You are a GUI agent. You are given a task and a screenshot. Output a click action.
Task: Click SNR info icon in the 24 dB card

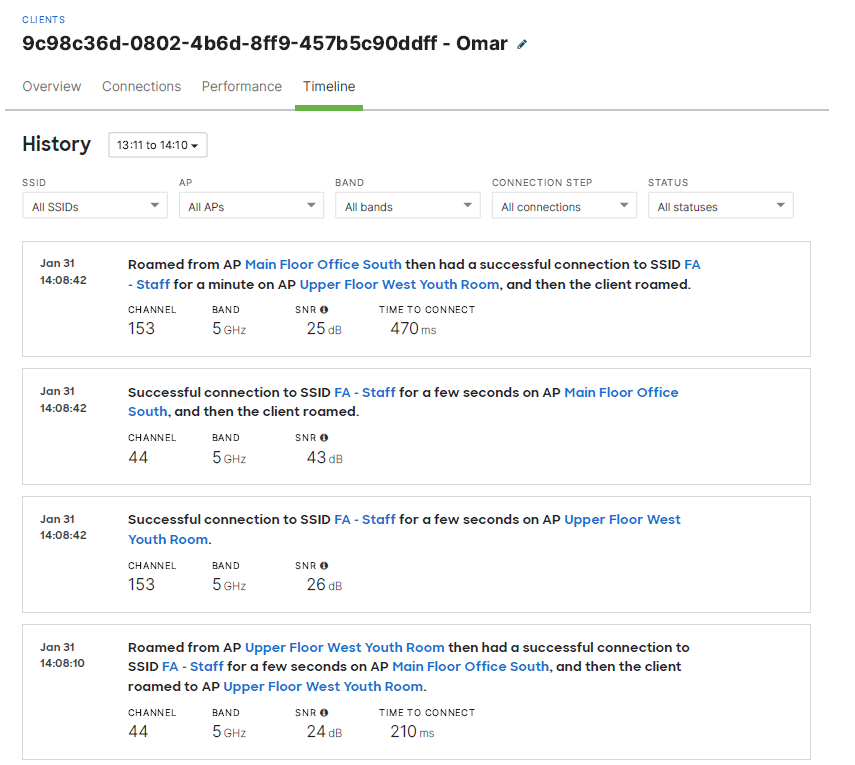(x=324, y=713)
